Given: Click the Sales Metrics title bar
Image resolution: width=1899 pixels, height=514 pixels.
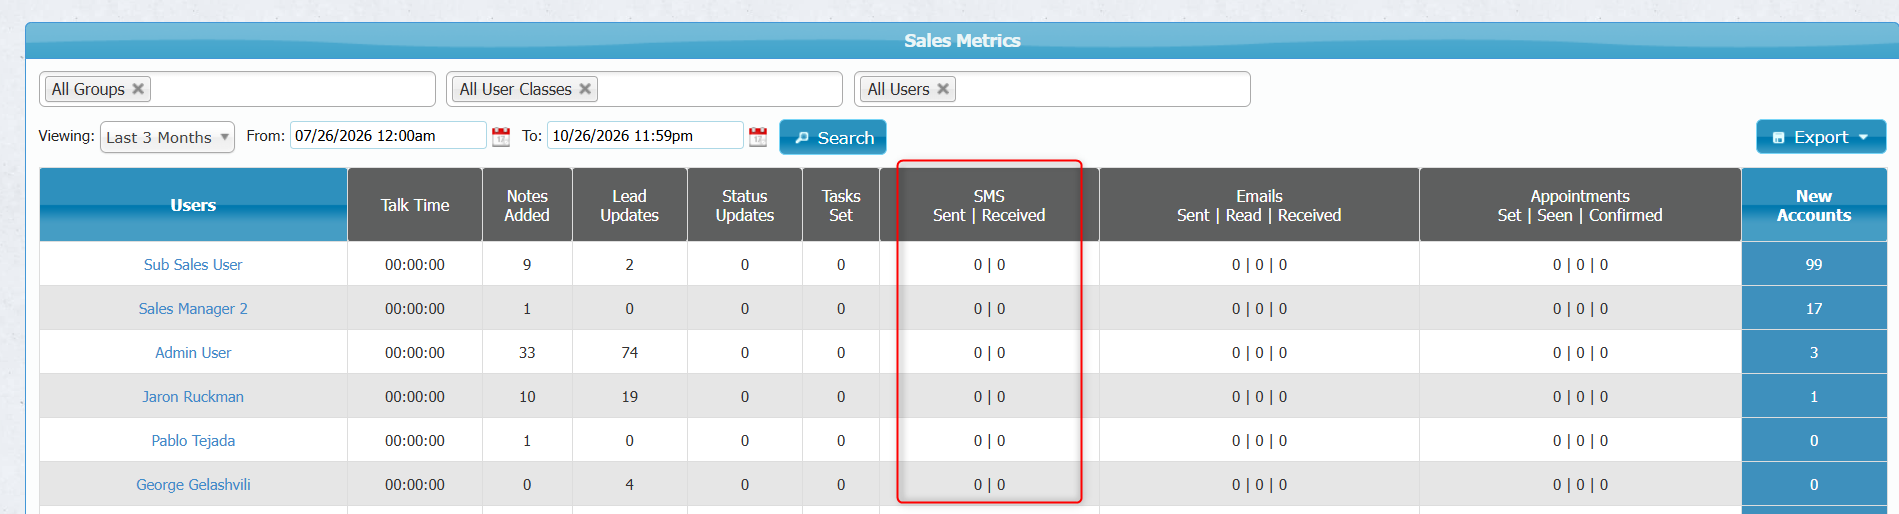Looking at the screenshot, I should [962, 41].
